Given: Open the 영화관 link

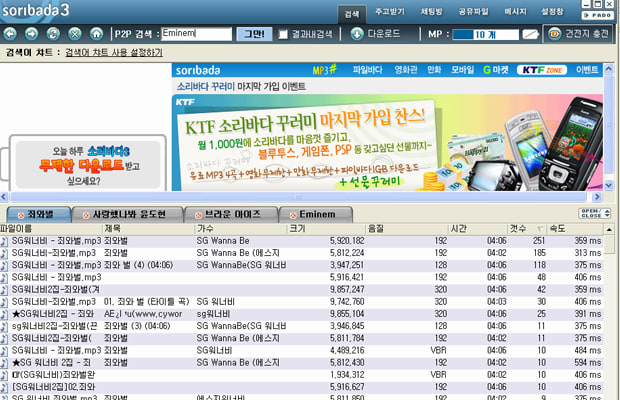Looking at the screenshot, I should (x=406, y=70).
